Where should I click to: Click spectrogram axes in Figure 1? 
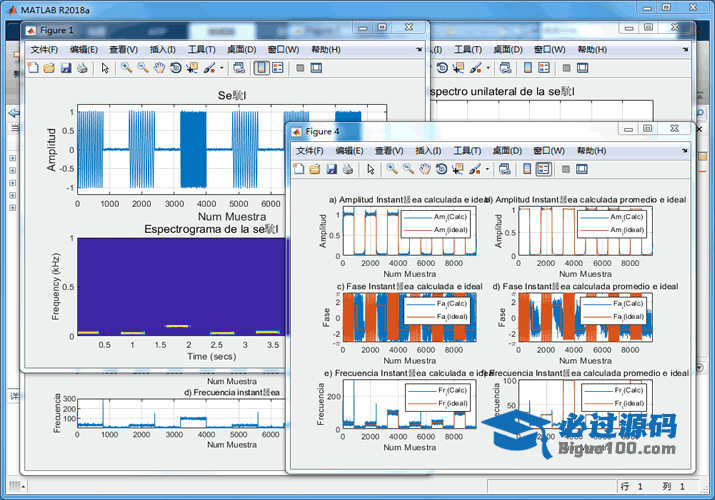(x=182, y=287)
